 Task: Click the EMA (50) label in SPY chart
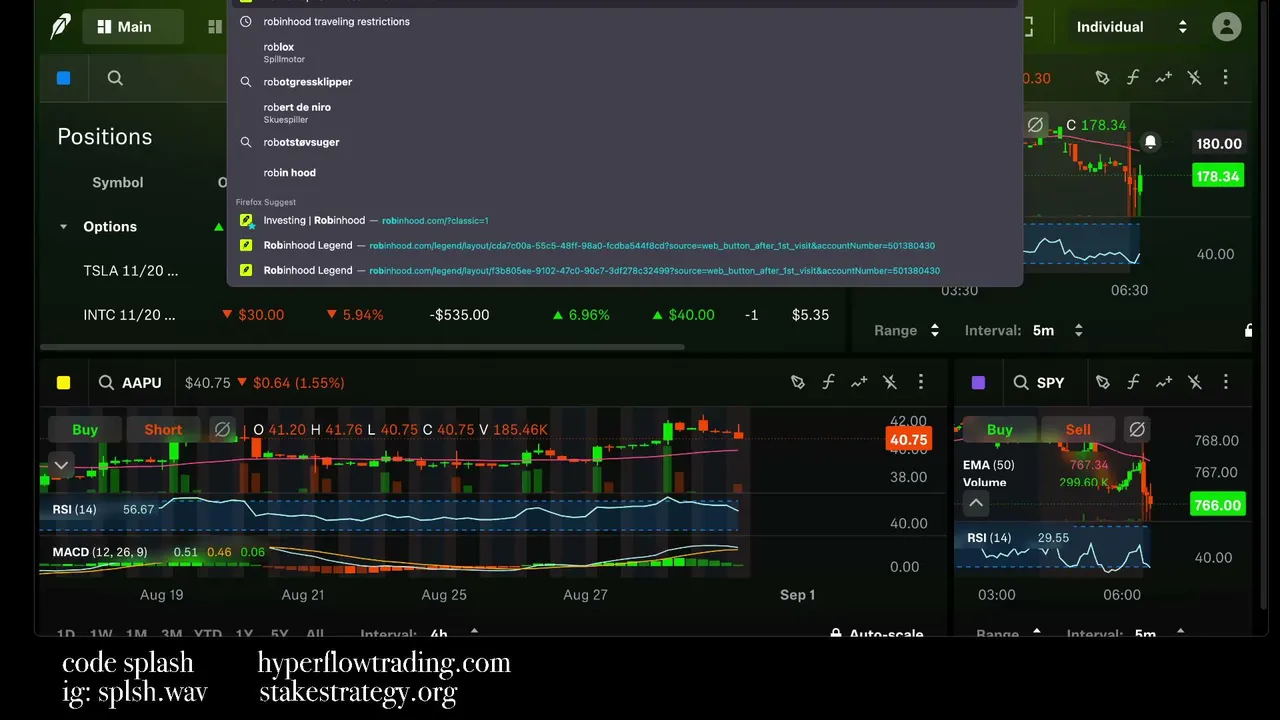coord(989,465)
